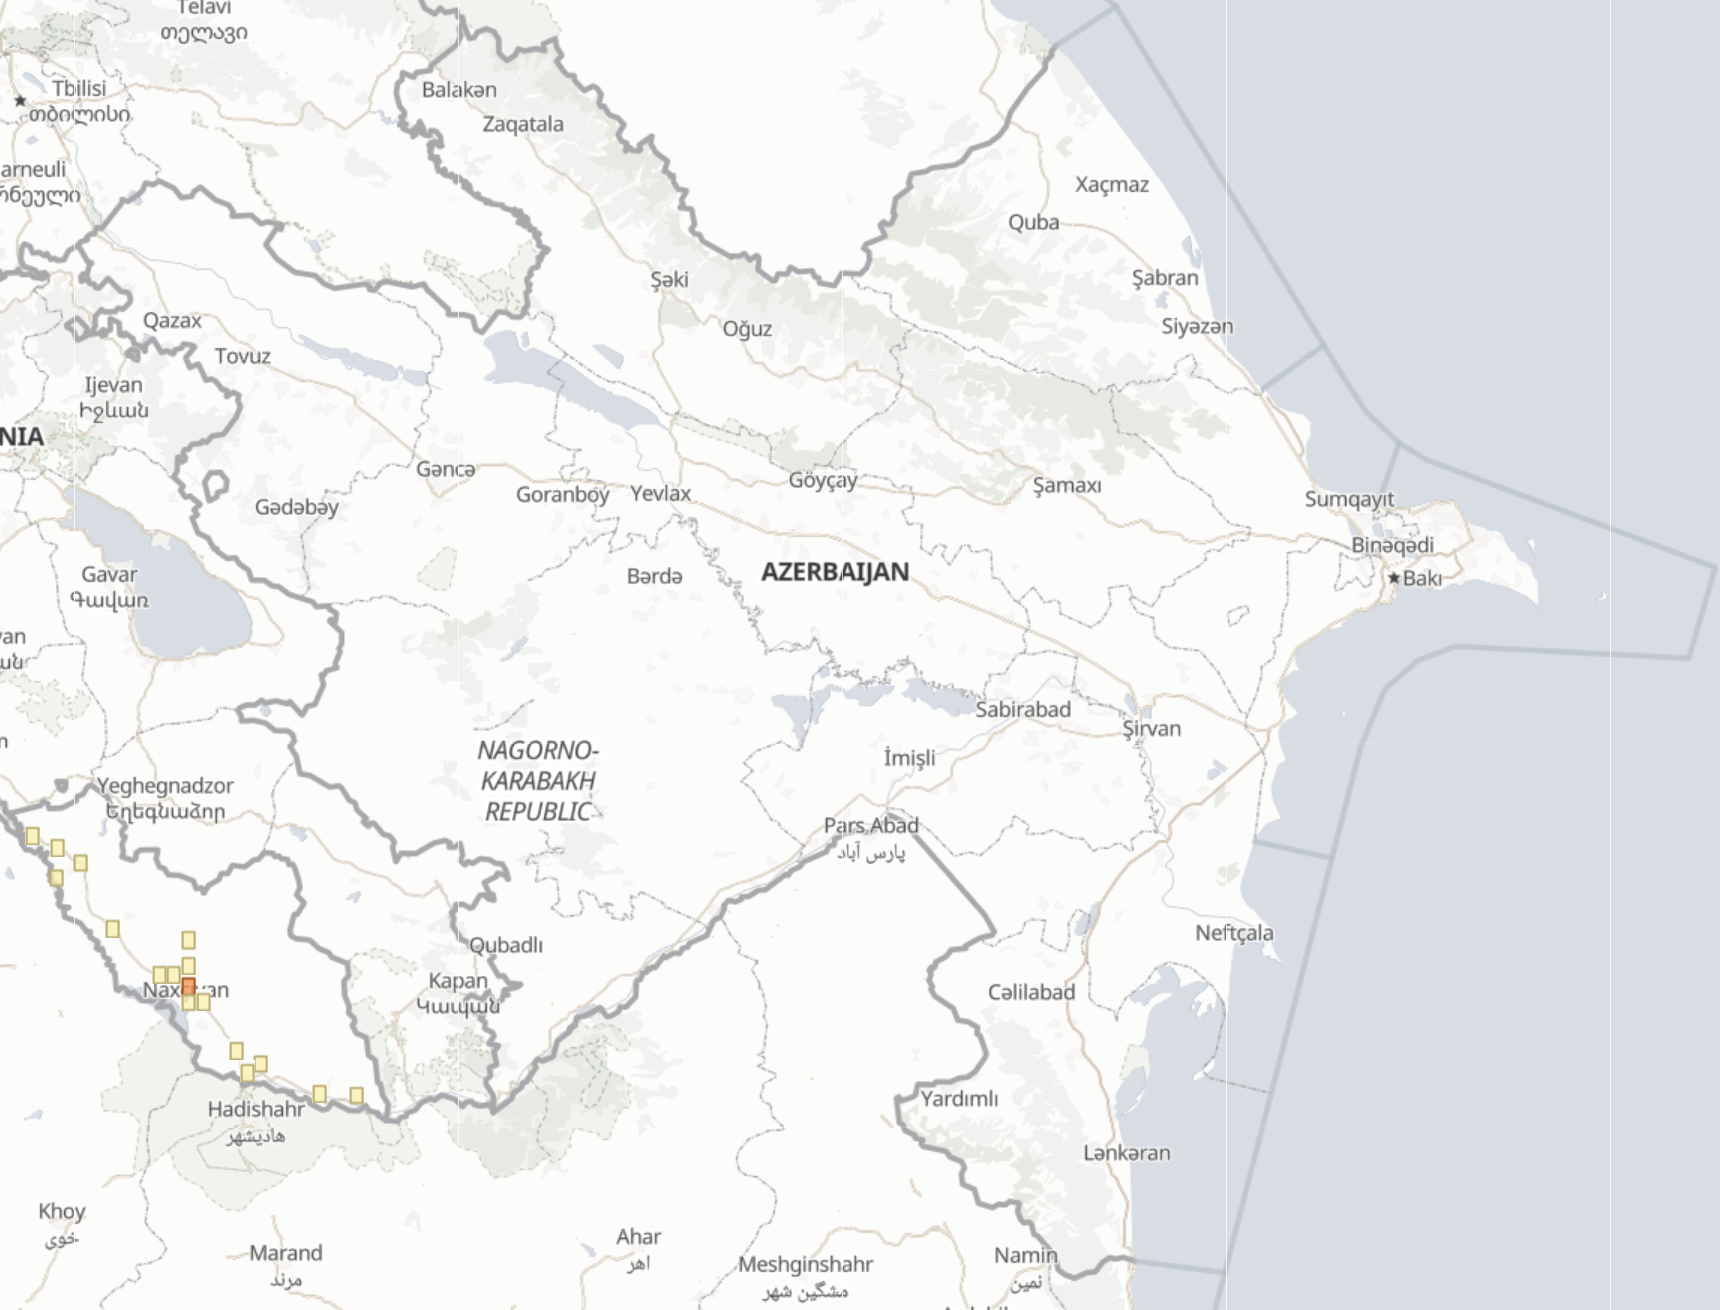Select the yellow marker just north of Naxçıvan

click(188, 963)
